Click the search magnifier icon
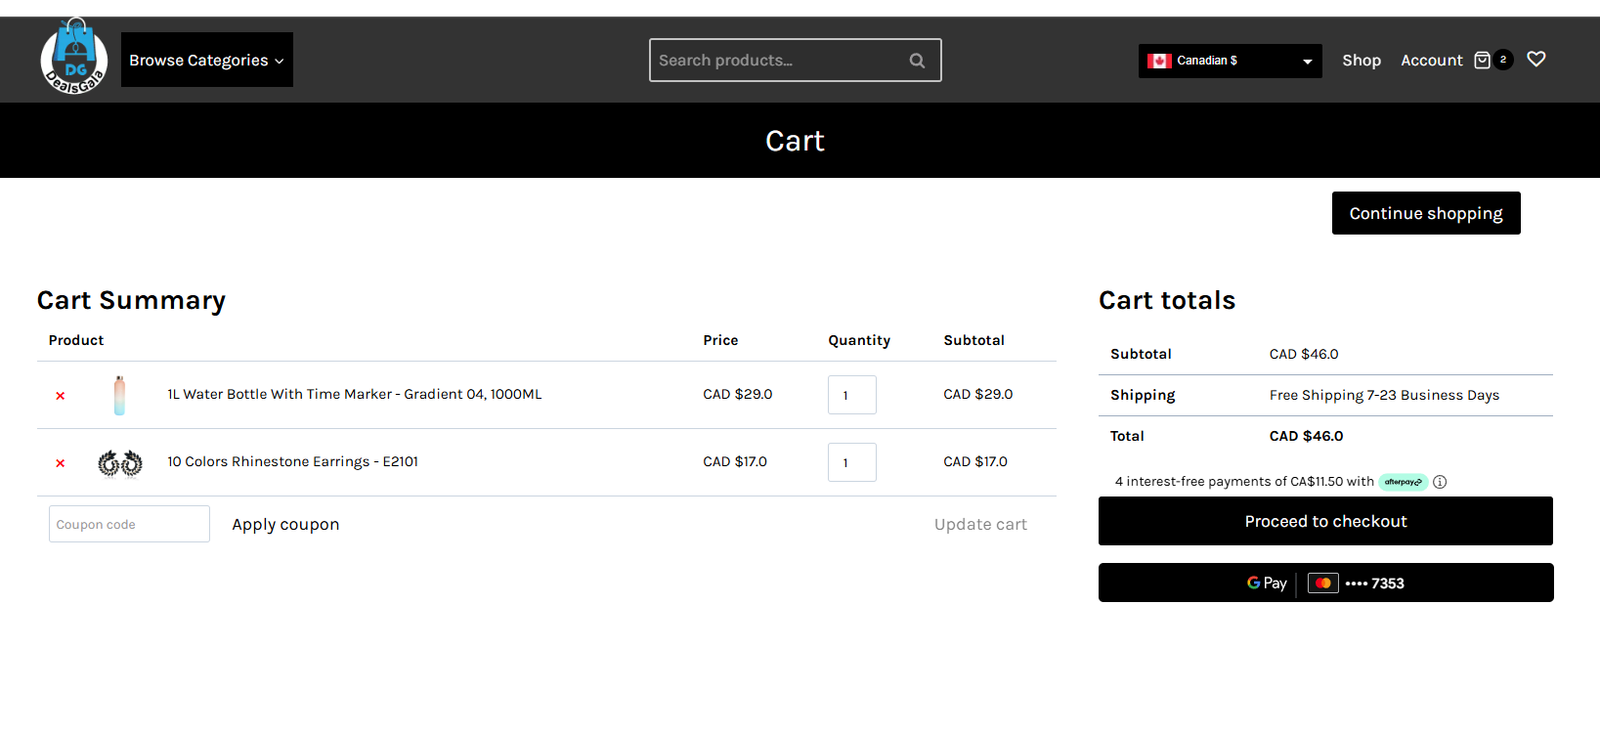This screenshot has width=1600, height=733. click(916, 61)
